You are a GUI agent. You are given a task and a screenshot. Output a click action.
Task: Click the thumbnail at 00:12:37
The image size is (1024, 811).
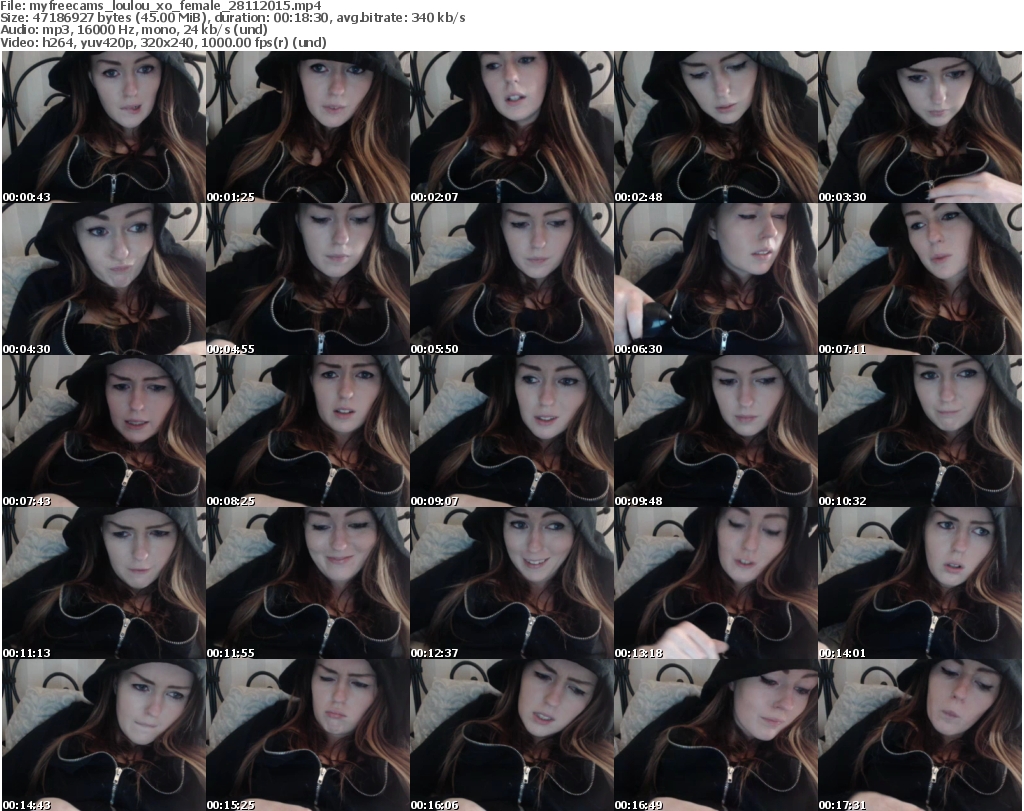(512, 583)
